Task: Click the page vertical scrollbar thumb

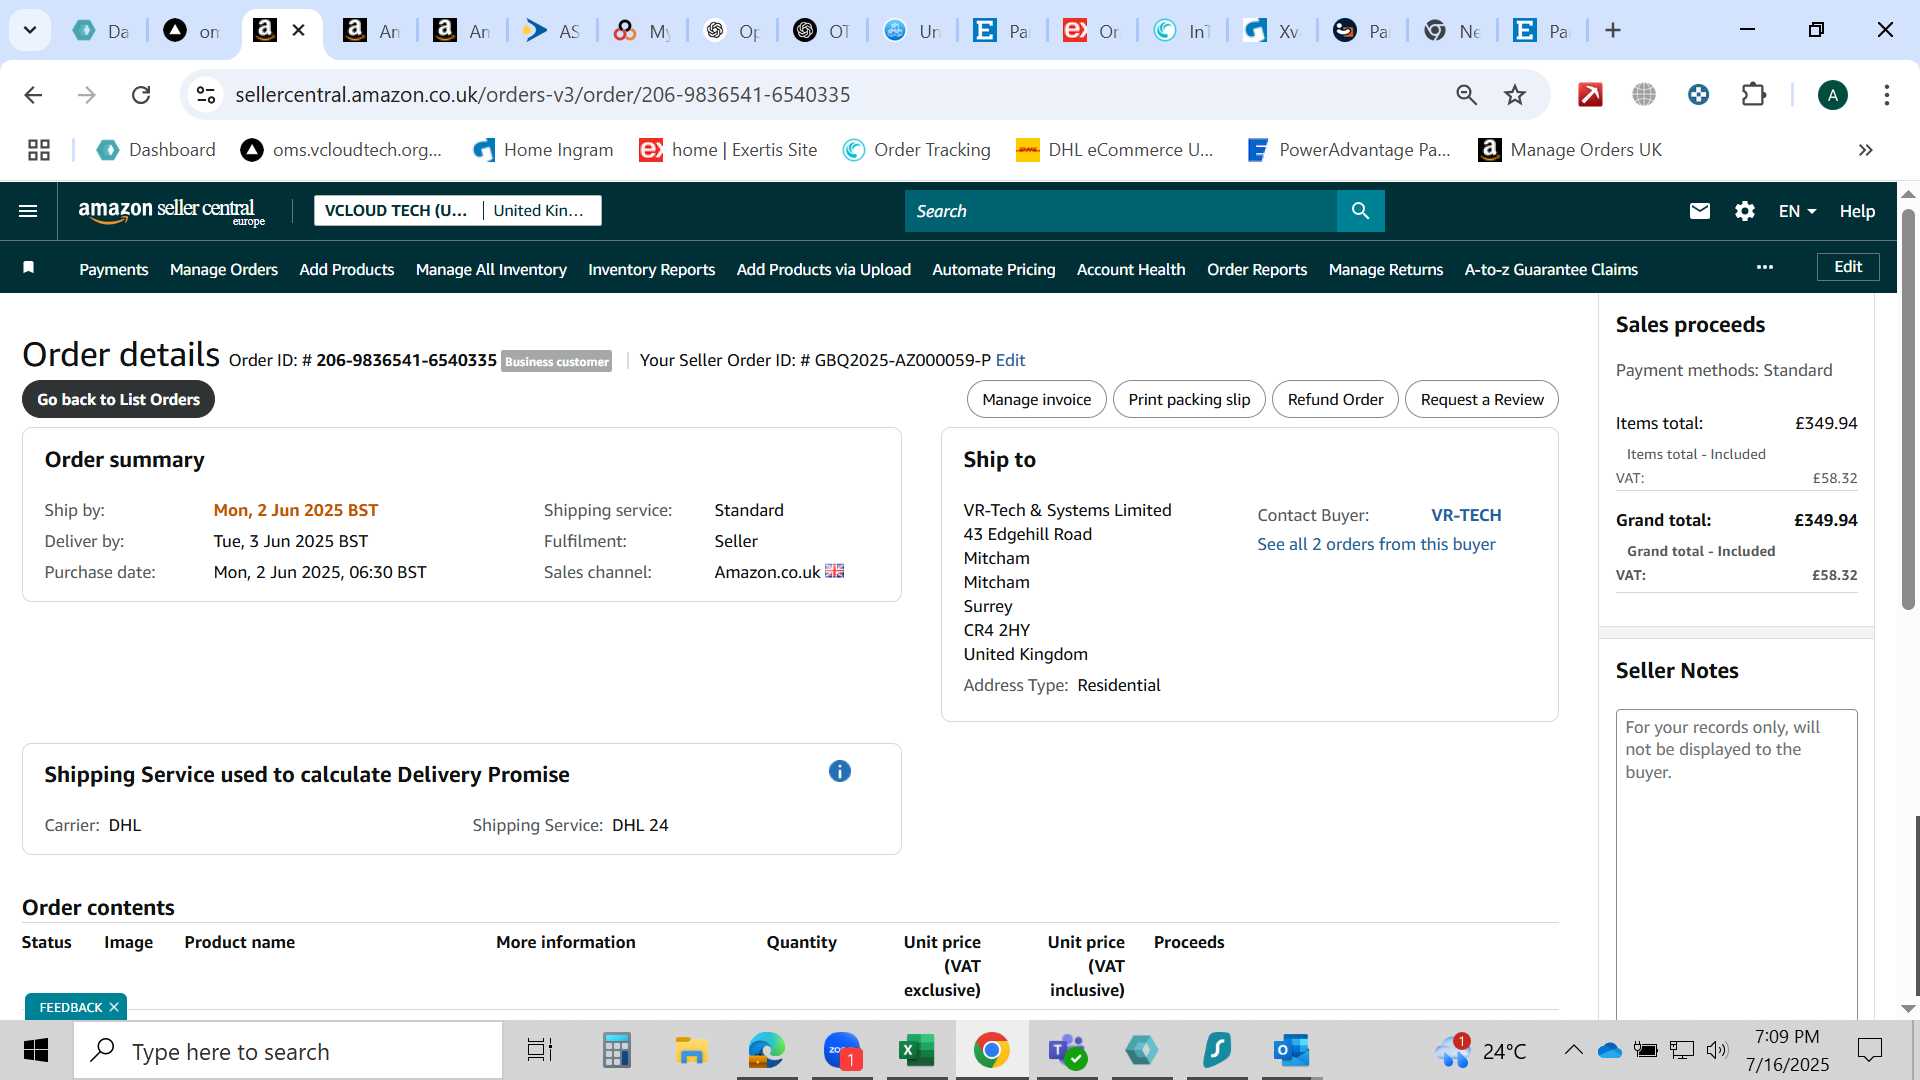Action: pyautogui.click(x=1908, y=409)
